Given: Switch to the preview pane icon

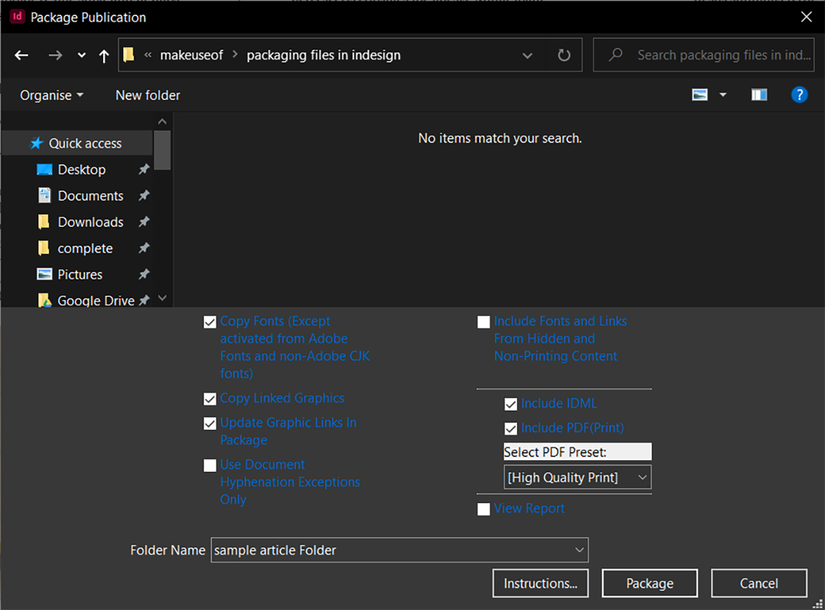Looking at the screenshot, I should [x=759, y=94].
